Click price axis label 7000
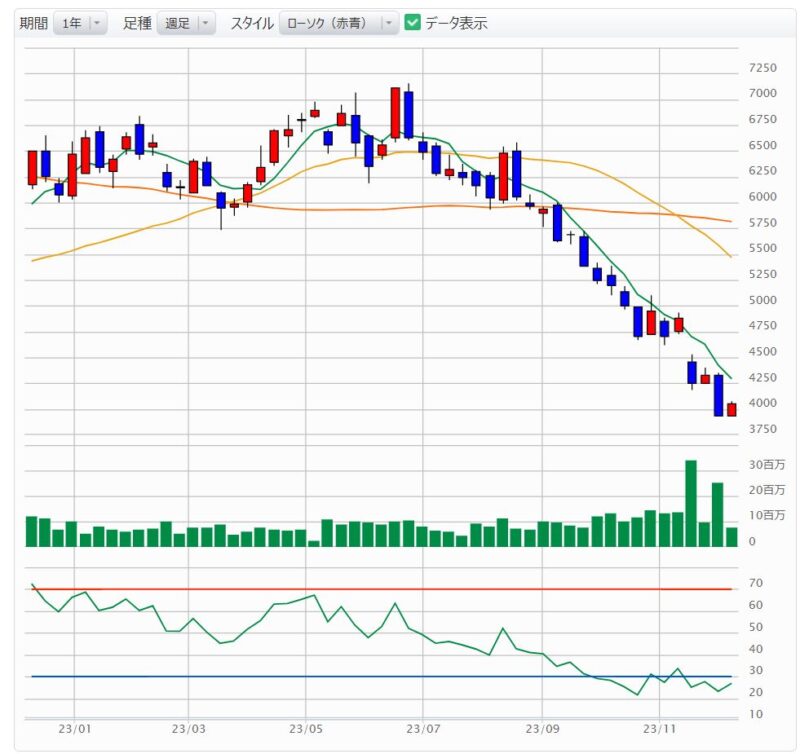 point(762,93)
